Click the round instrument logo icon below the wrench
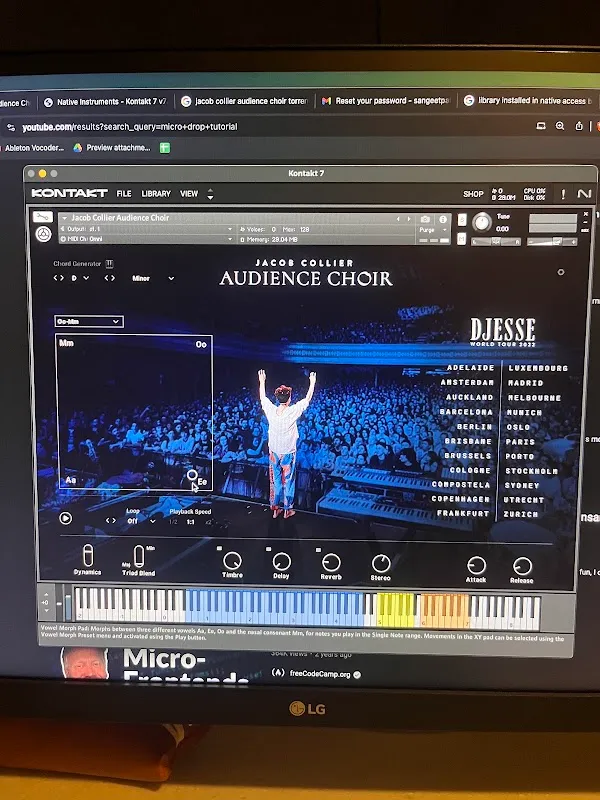 click(x=44, y=234)
